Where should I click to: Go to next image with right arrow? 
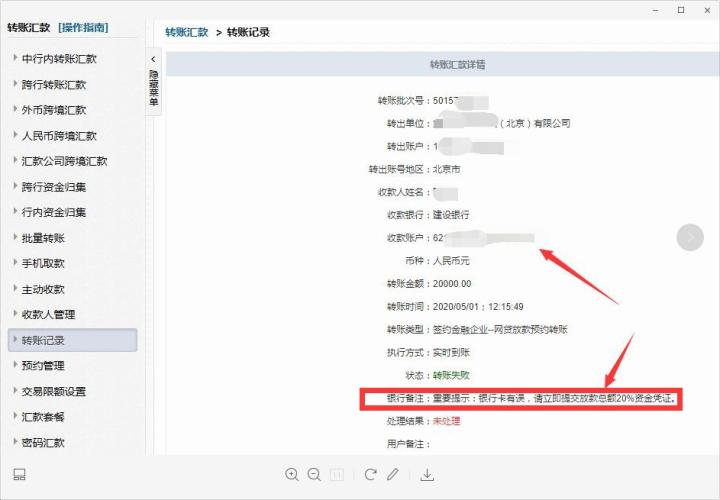click(x=690, y=237)
